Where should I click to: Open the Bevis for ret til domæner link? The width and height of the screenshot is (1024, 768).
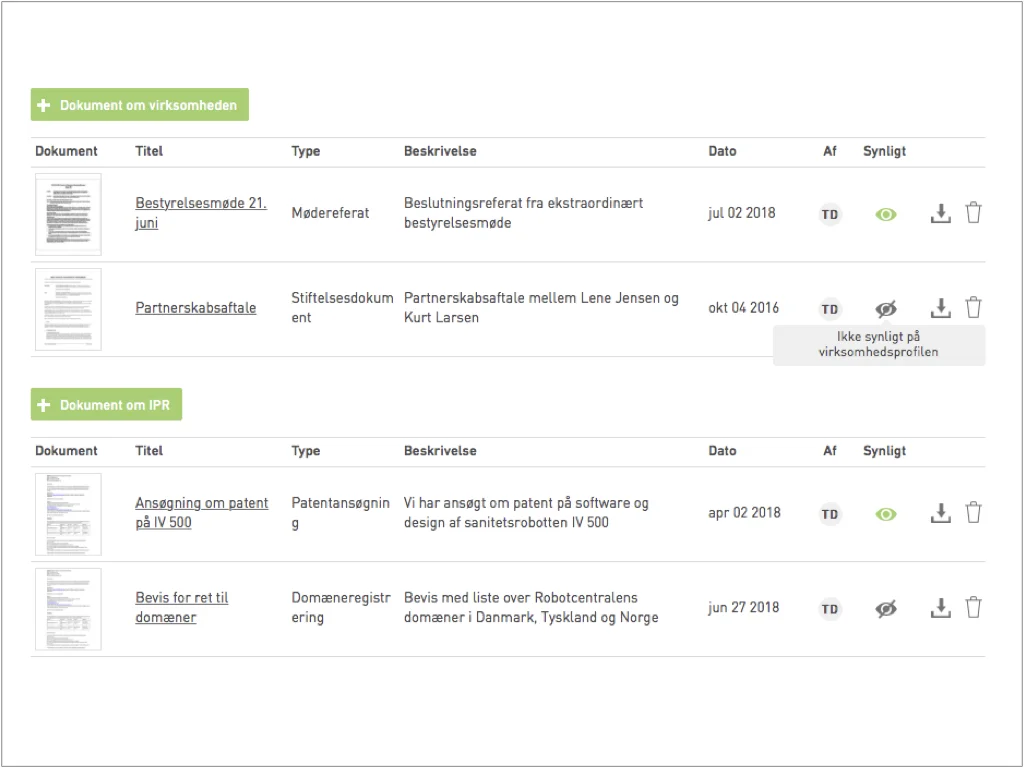tap(182, 607)
